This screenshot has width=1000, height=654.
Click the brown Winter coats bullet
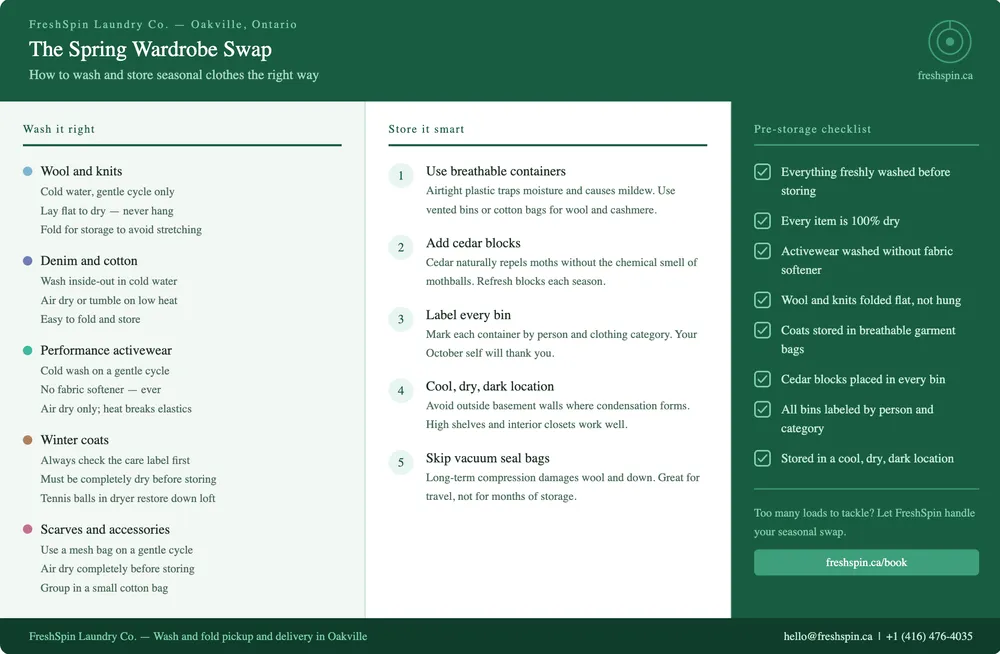pos(28,440)
